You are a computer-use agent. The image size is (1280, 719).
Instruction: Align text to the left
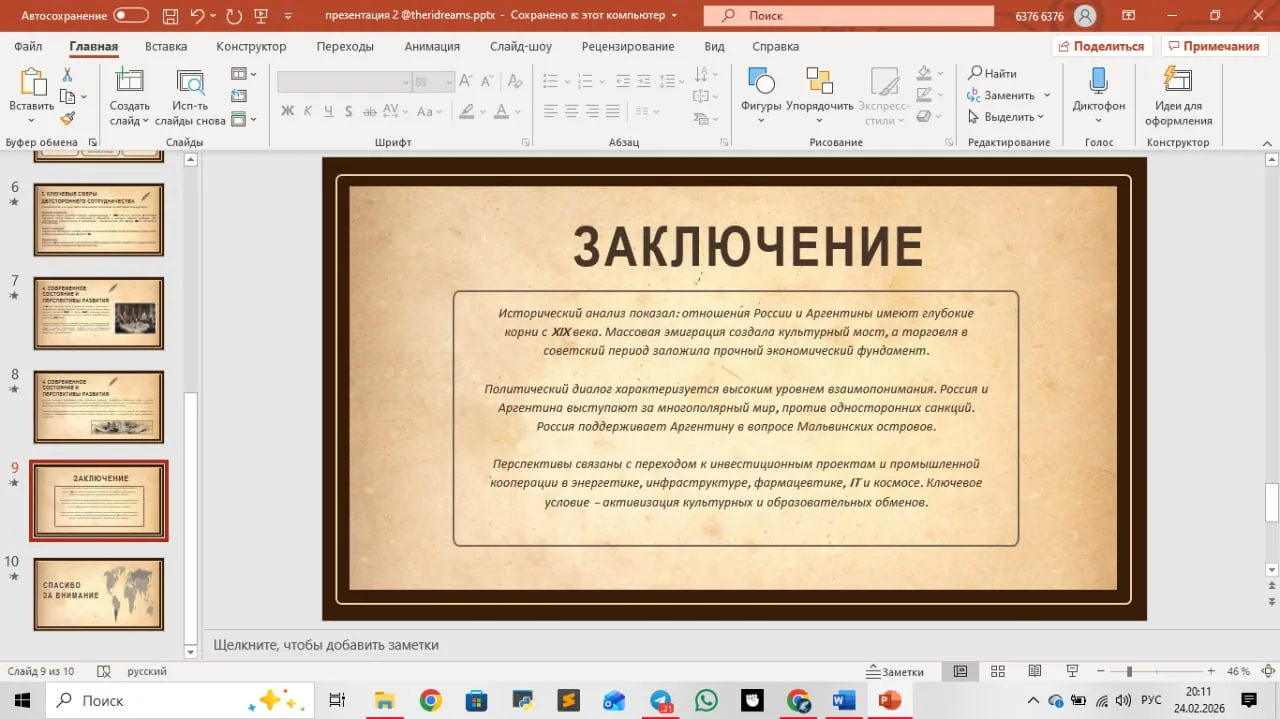[550, 111]
